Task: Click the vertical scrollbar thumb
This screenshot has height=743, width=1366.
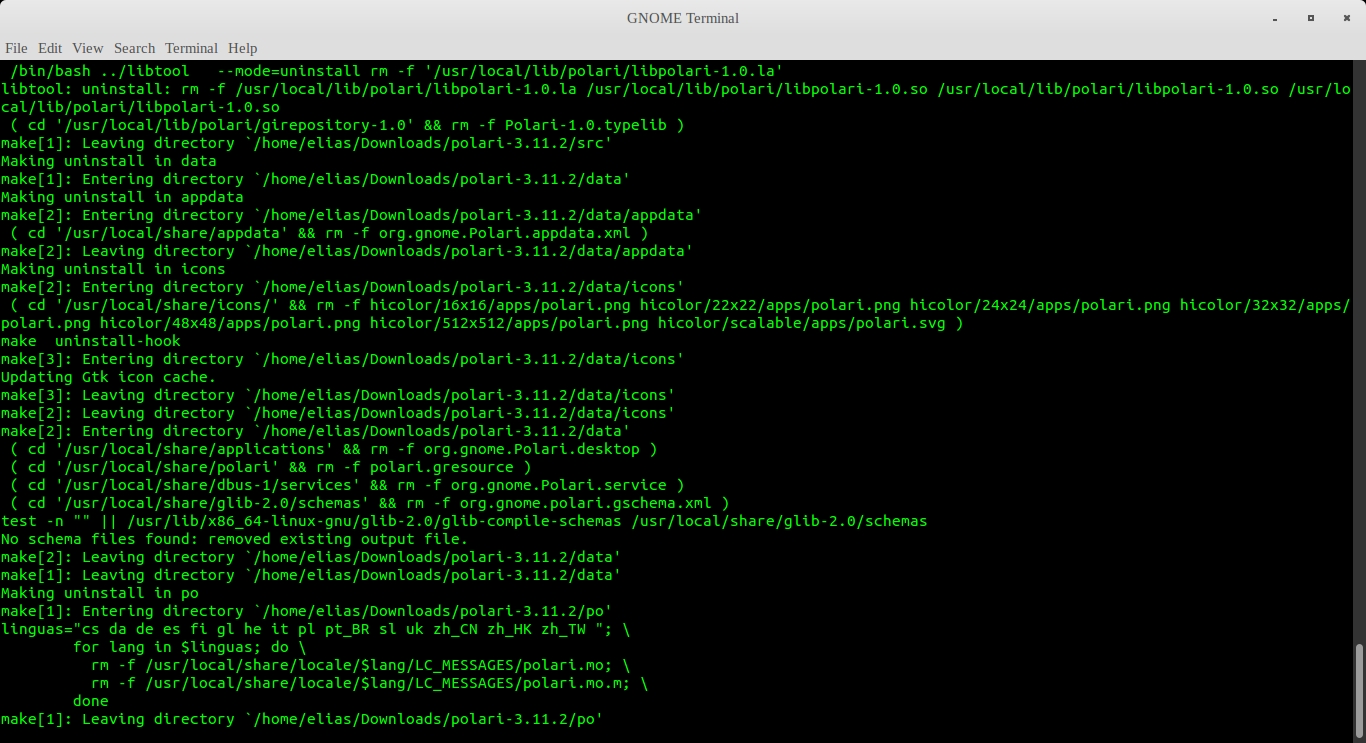Action: [1359, 690]
